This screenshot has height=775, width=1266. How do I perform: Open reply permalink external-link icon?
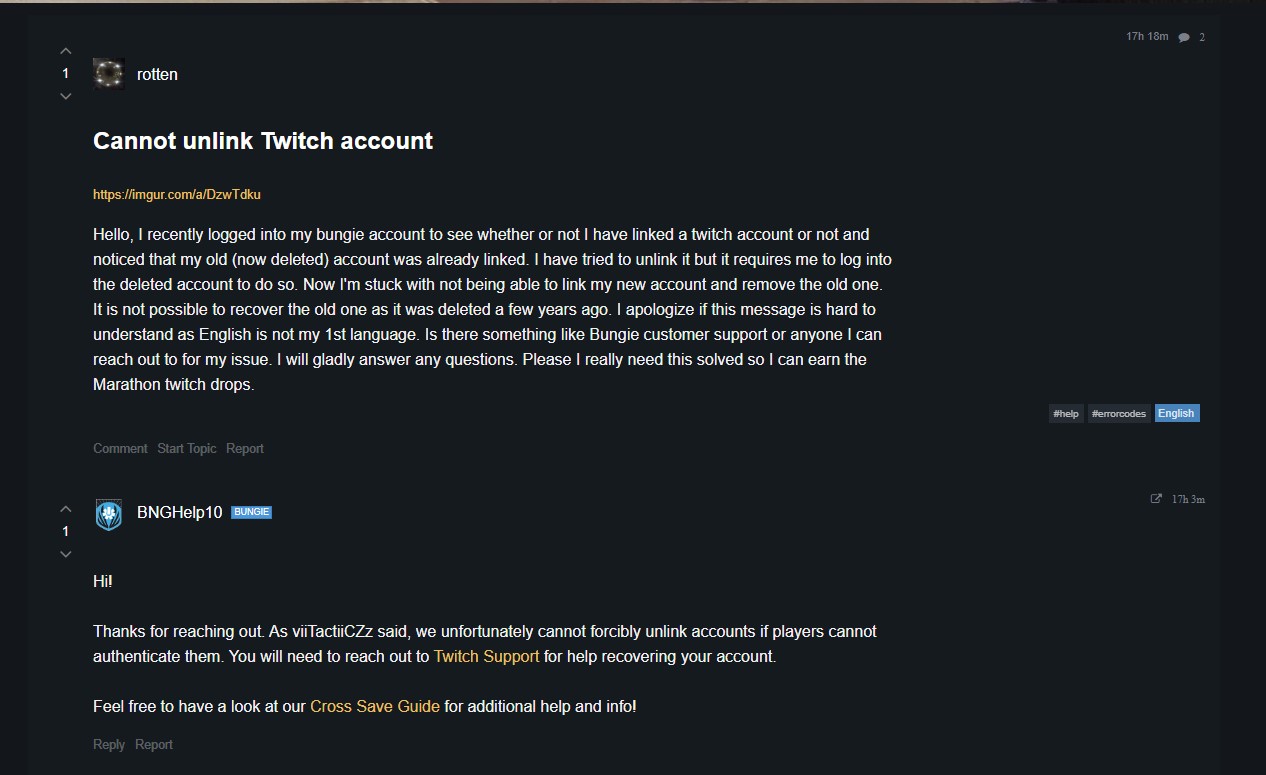click(1156, 499)
